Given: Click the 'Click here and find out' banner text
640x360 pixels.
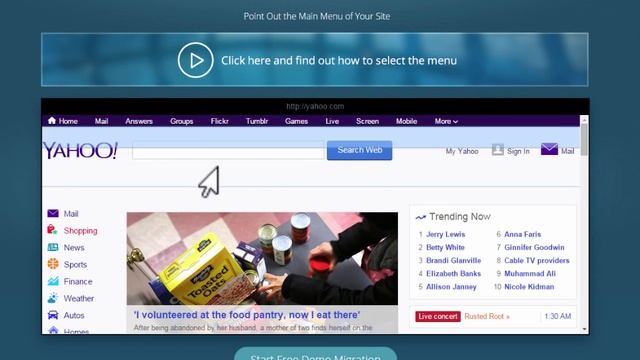Looking at the screenshot, I should 339,60.
